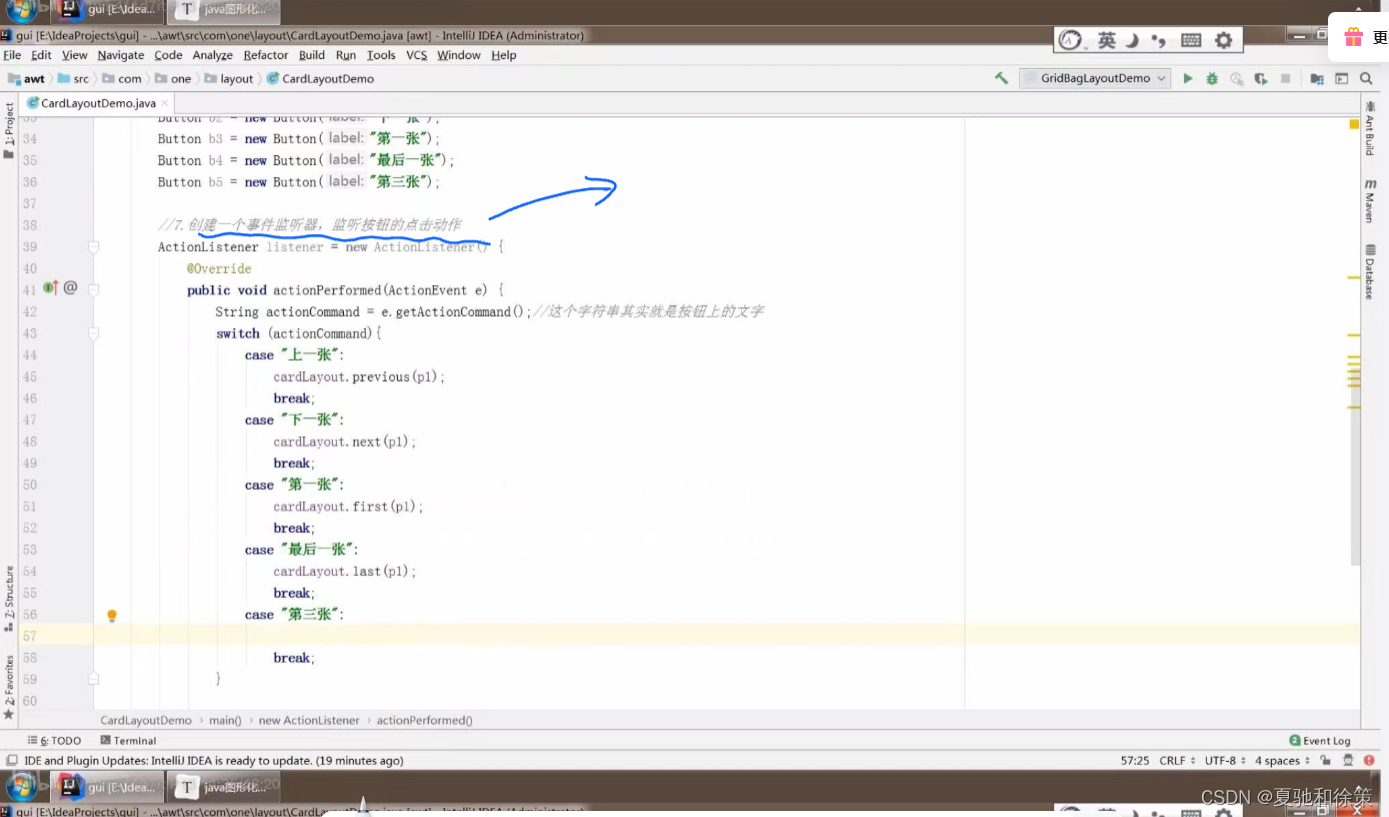
Task: Open the 6: TODO tool window
Action: (54, 740)
